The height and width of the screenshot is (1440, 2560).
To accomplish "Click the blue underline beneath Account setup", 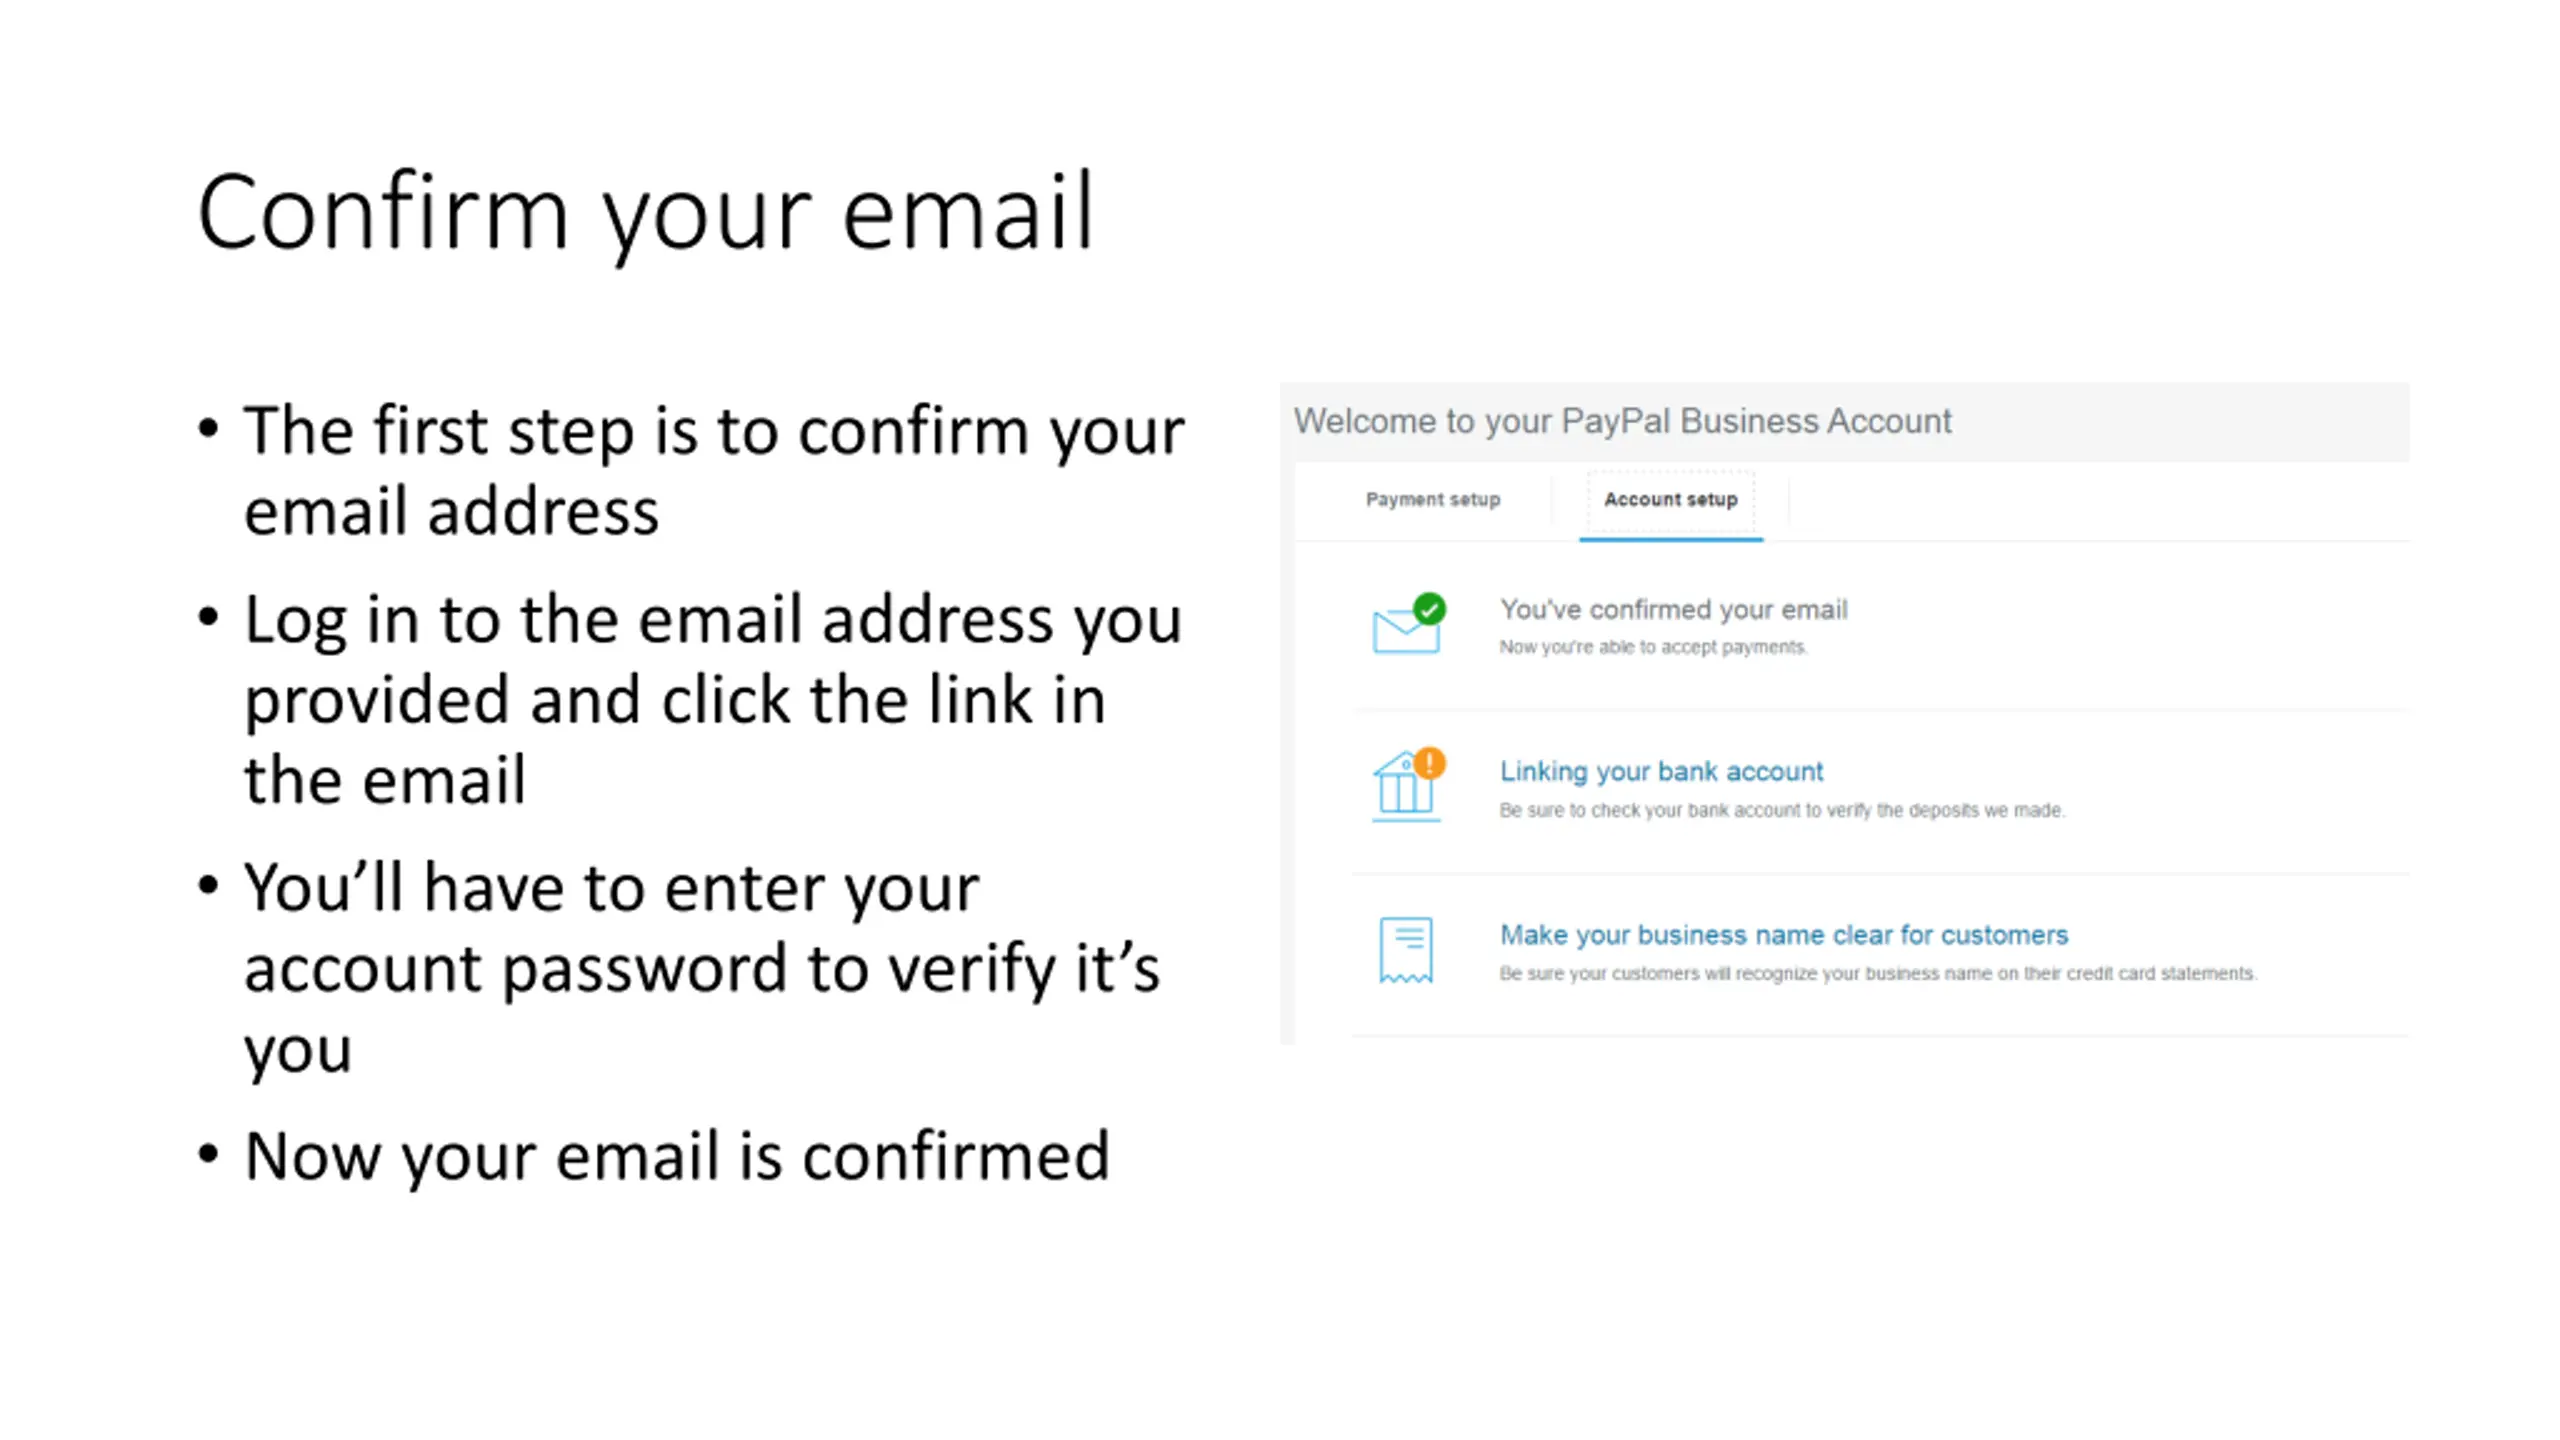I will click(1671, 539).
